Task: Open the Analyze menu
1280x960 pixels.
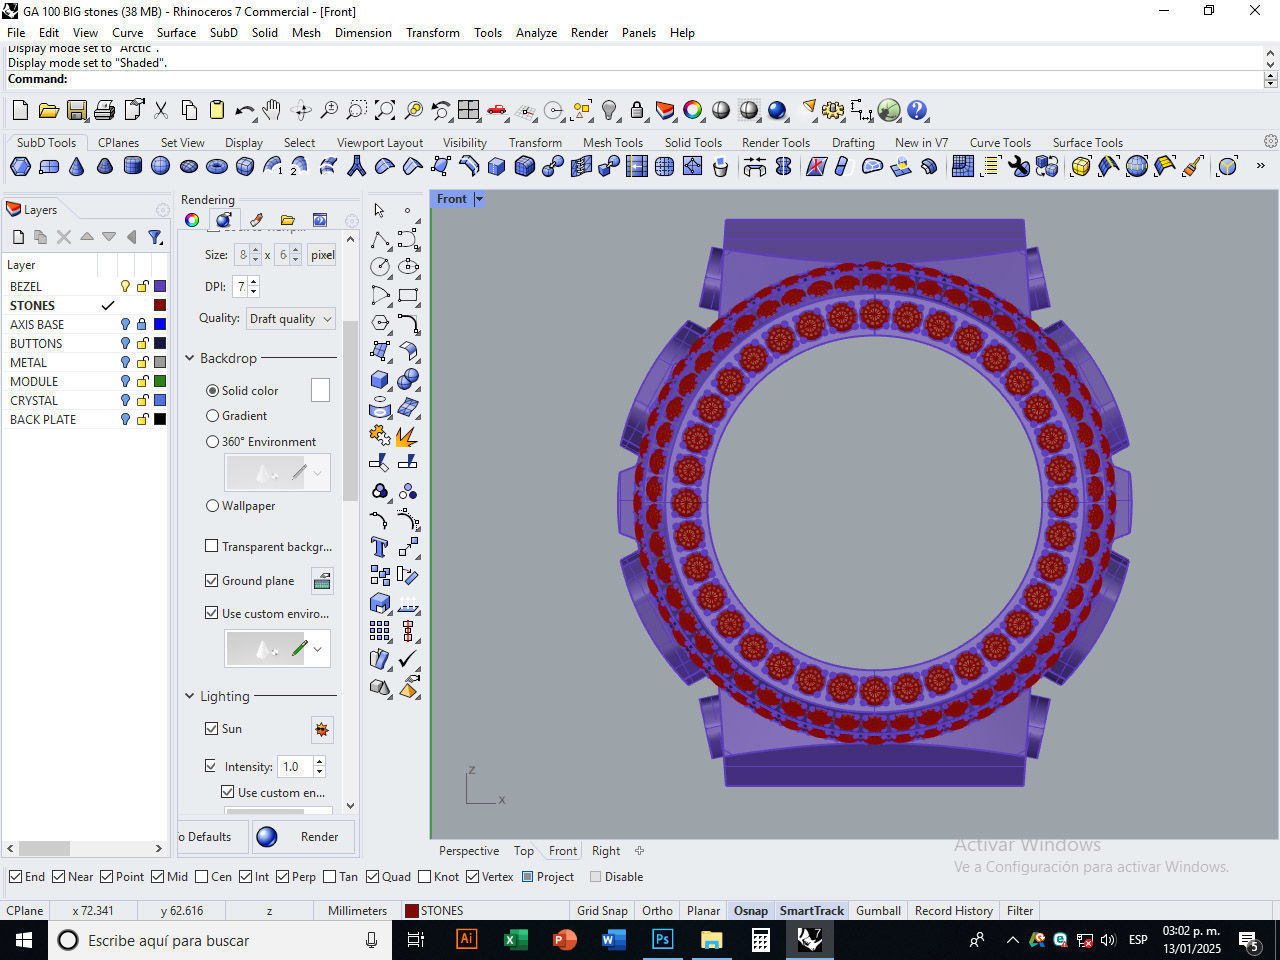Action: (536, 33)
